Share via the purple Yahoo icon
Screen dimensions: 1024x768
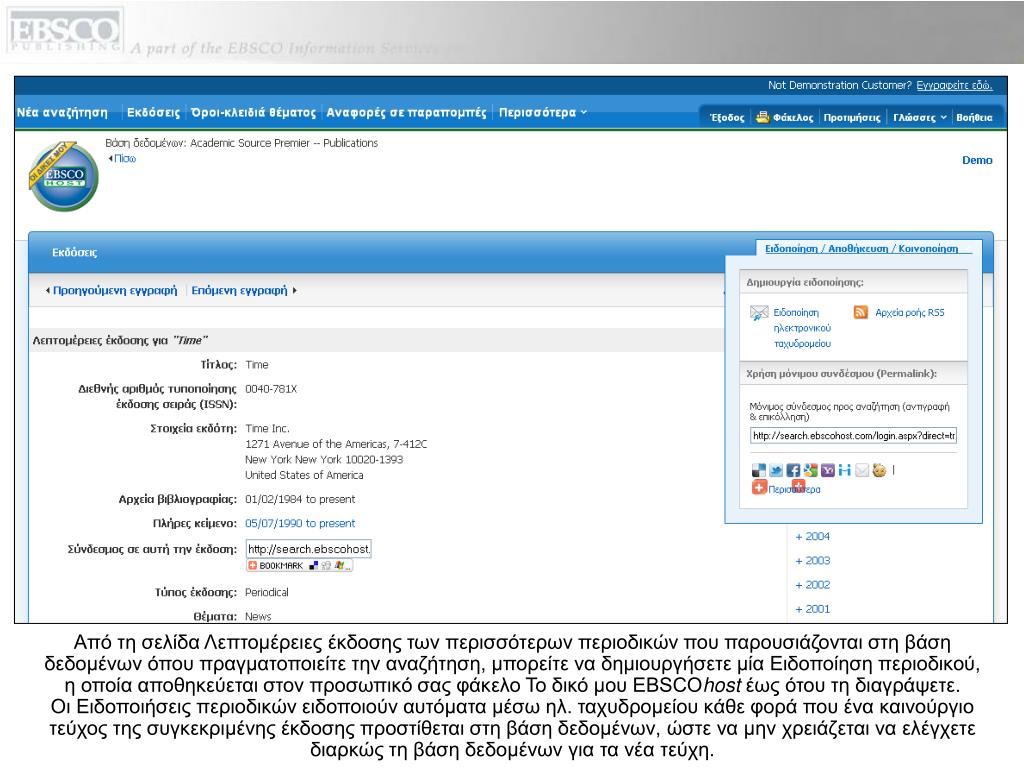[827, 470]
